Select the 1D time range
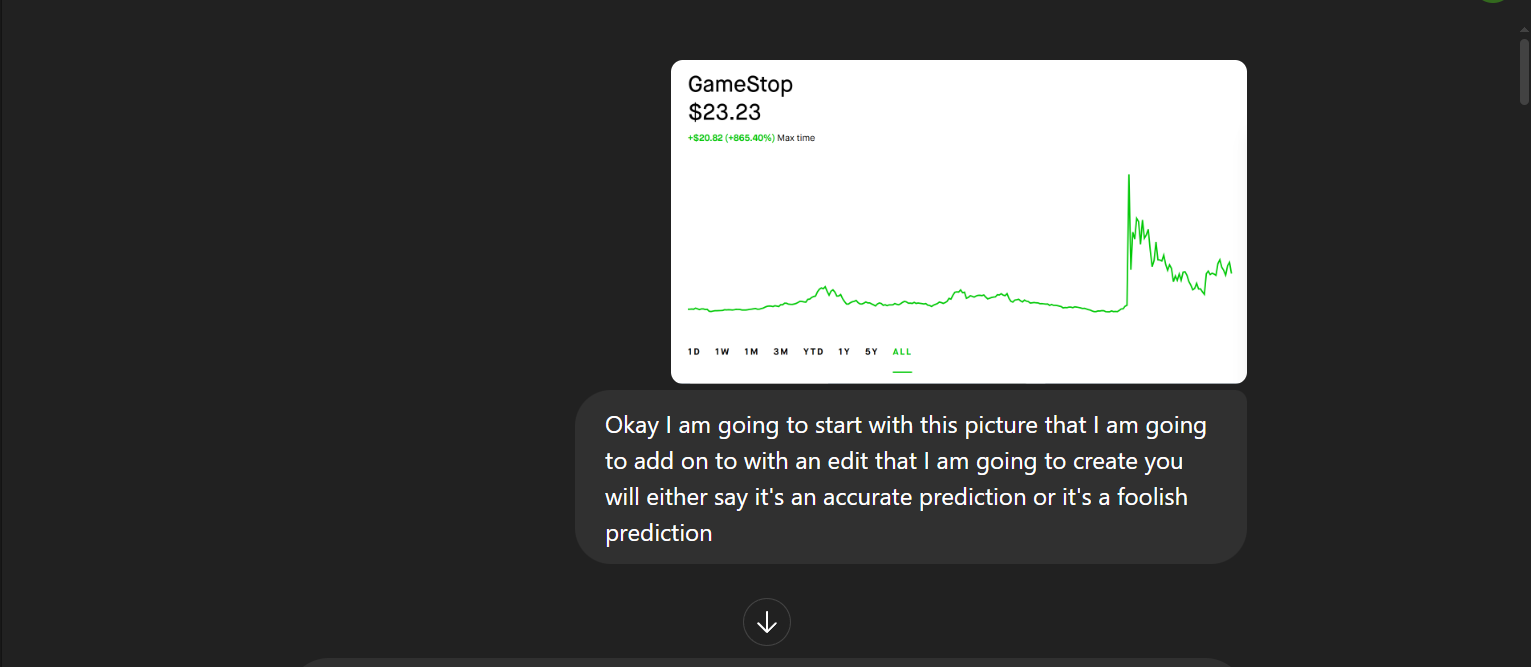 (x=694, y=352)
